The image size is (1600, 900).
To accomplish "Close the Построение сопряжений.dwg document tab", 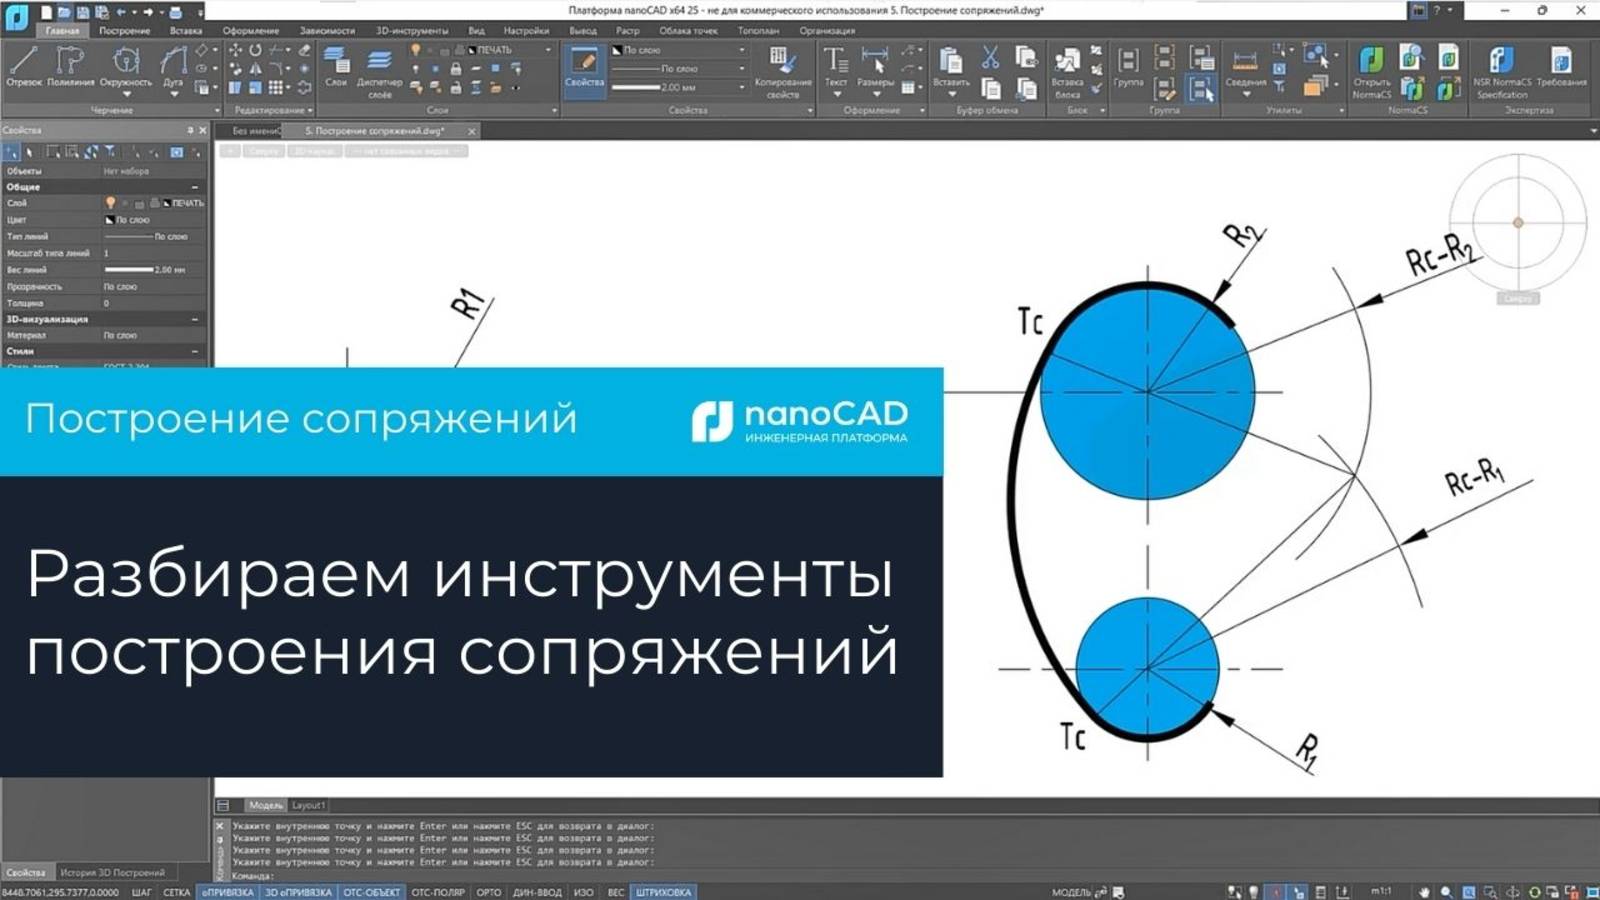I will point(472,131).
